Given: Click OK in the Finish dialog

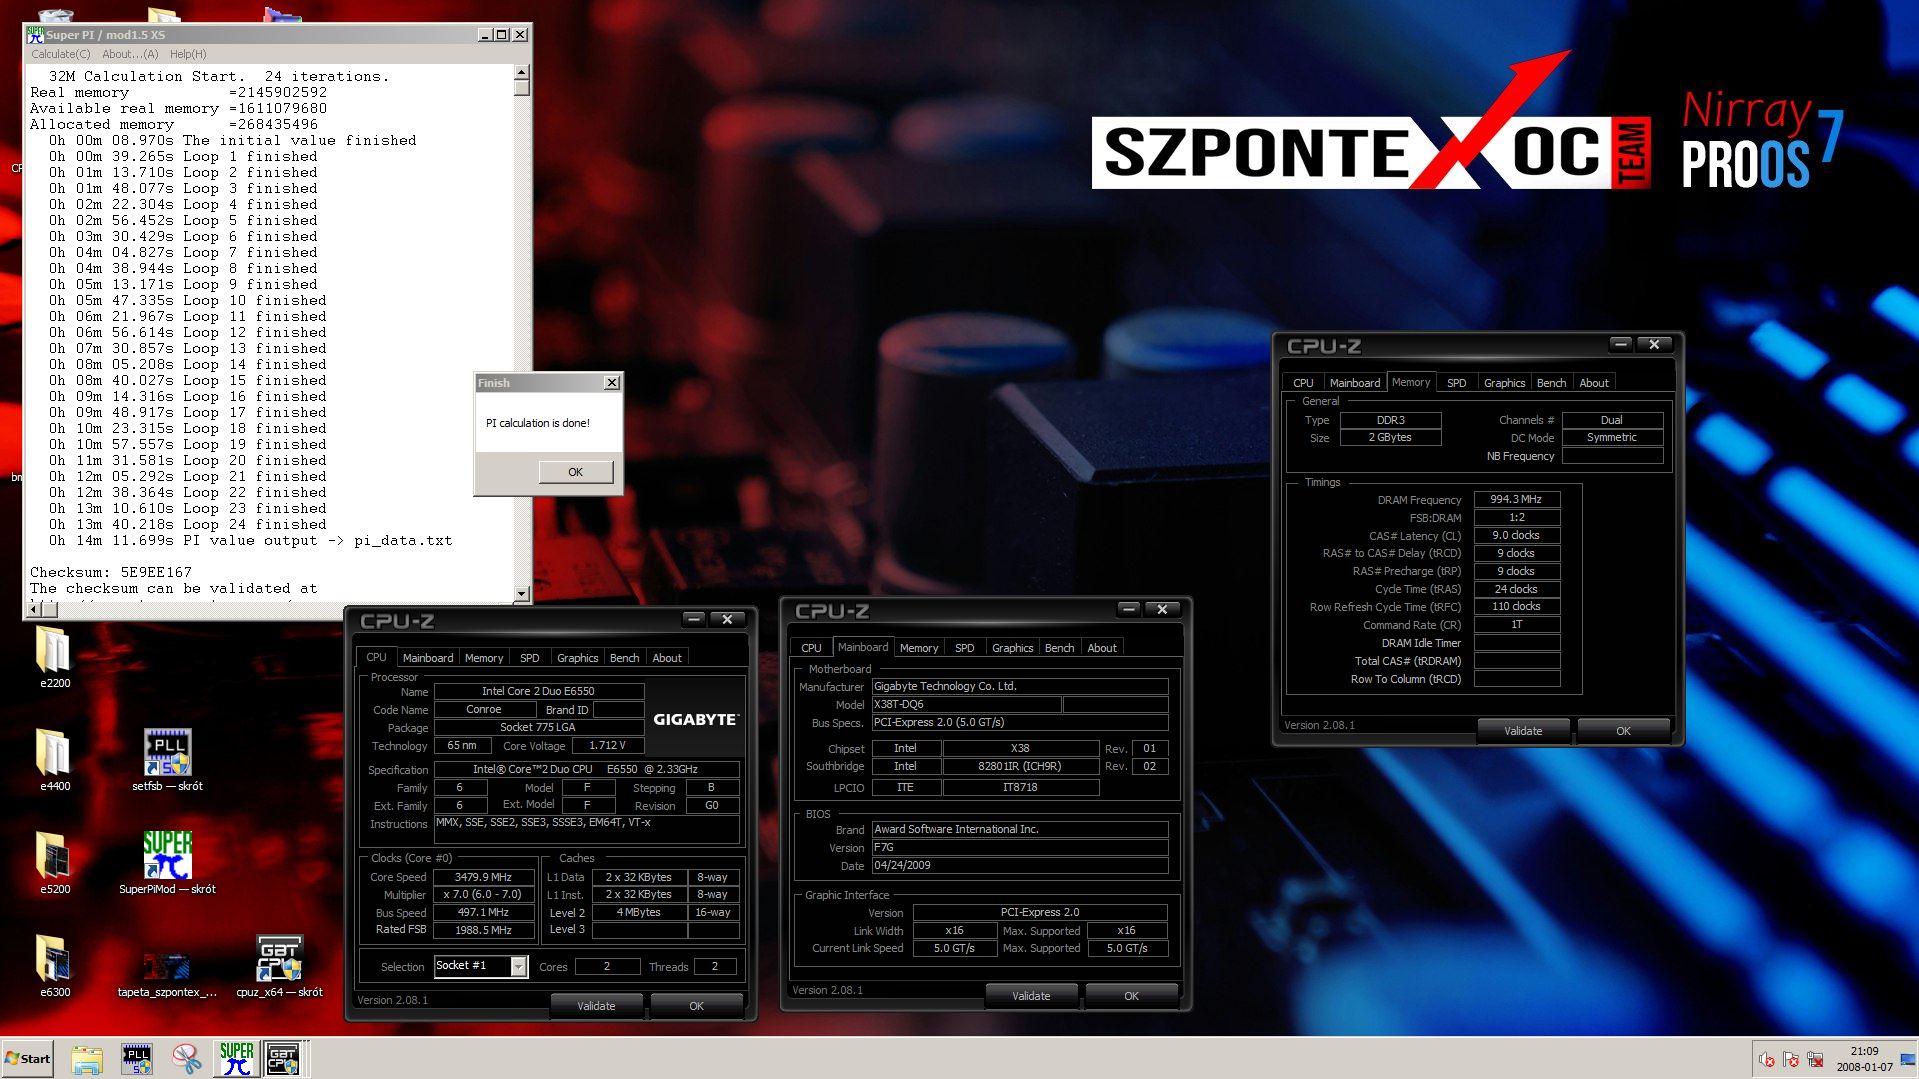Looking at the screenshot, I should pos(575,472).
